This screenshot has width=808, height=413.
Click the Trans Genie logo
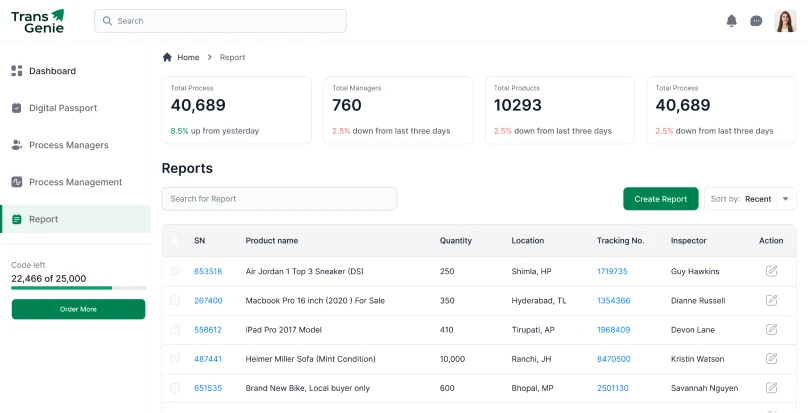coord(38,21)
